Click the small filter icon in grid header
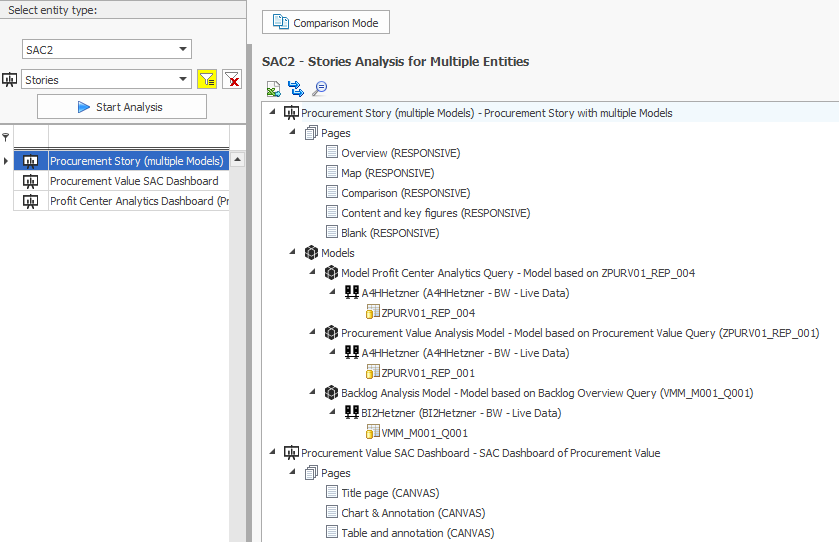The height and width of the screenshot is (542, 839). (x=6, y=137)
